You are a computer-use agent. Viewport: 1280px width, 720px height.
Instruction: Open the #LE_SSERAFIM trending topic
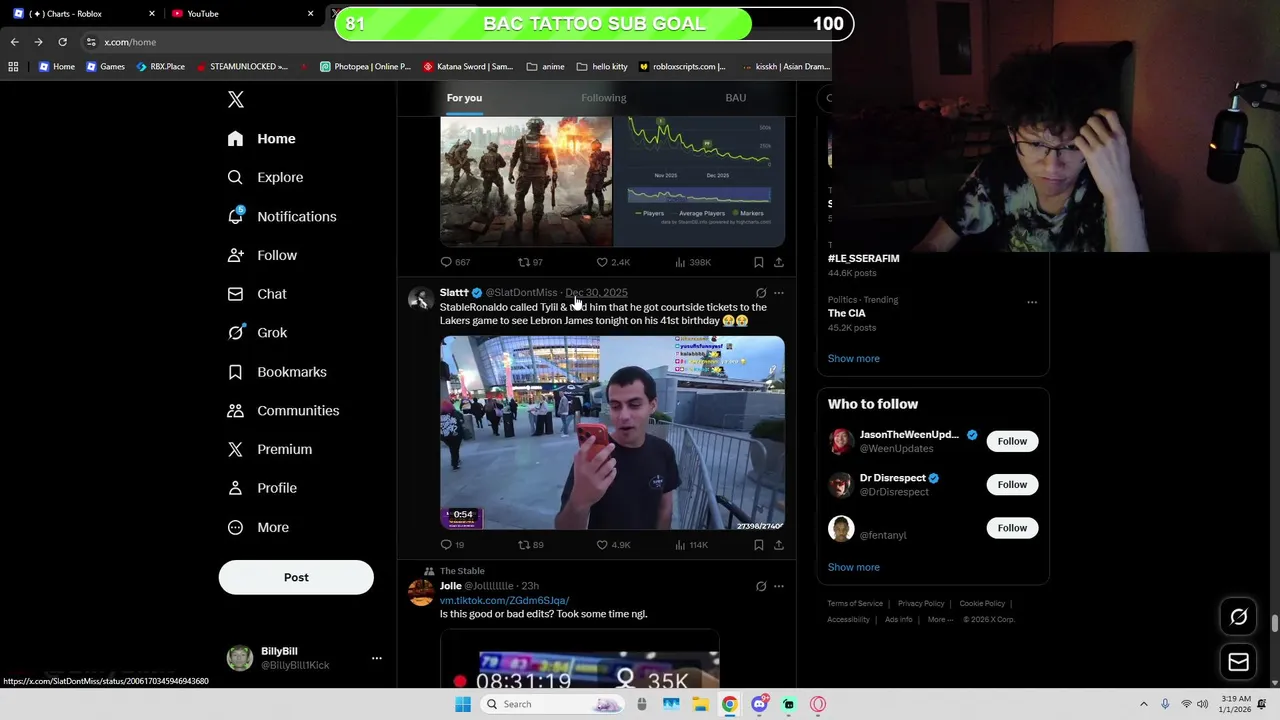coord(863,258)
